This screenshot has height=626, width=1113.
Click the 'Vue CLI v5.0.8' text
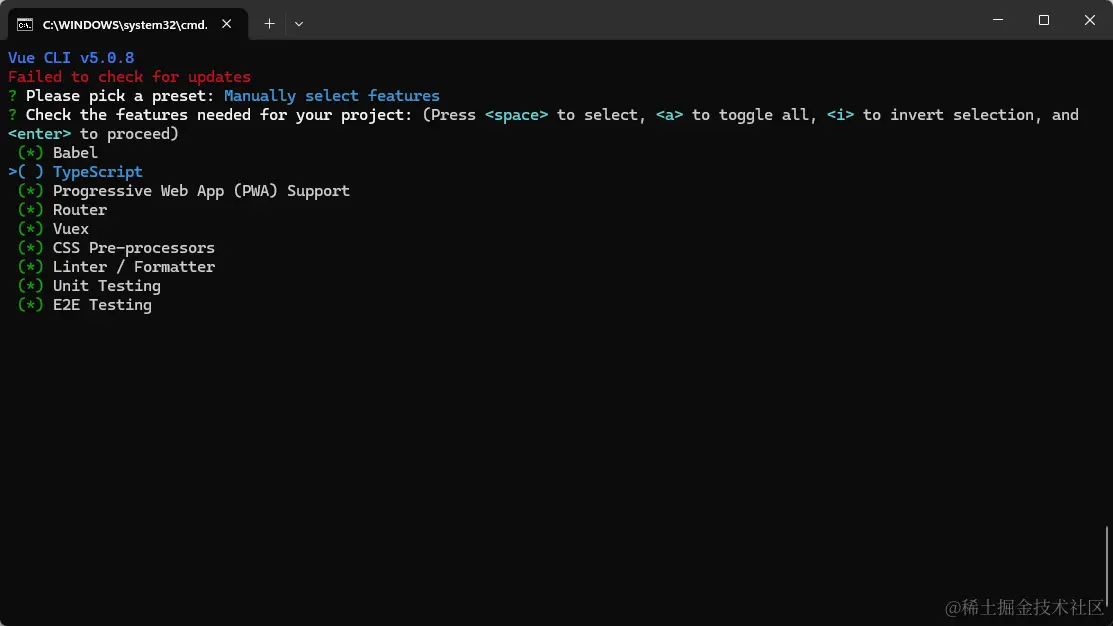(71, 57)
